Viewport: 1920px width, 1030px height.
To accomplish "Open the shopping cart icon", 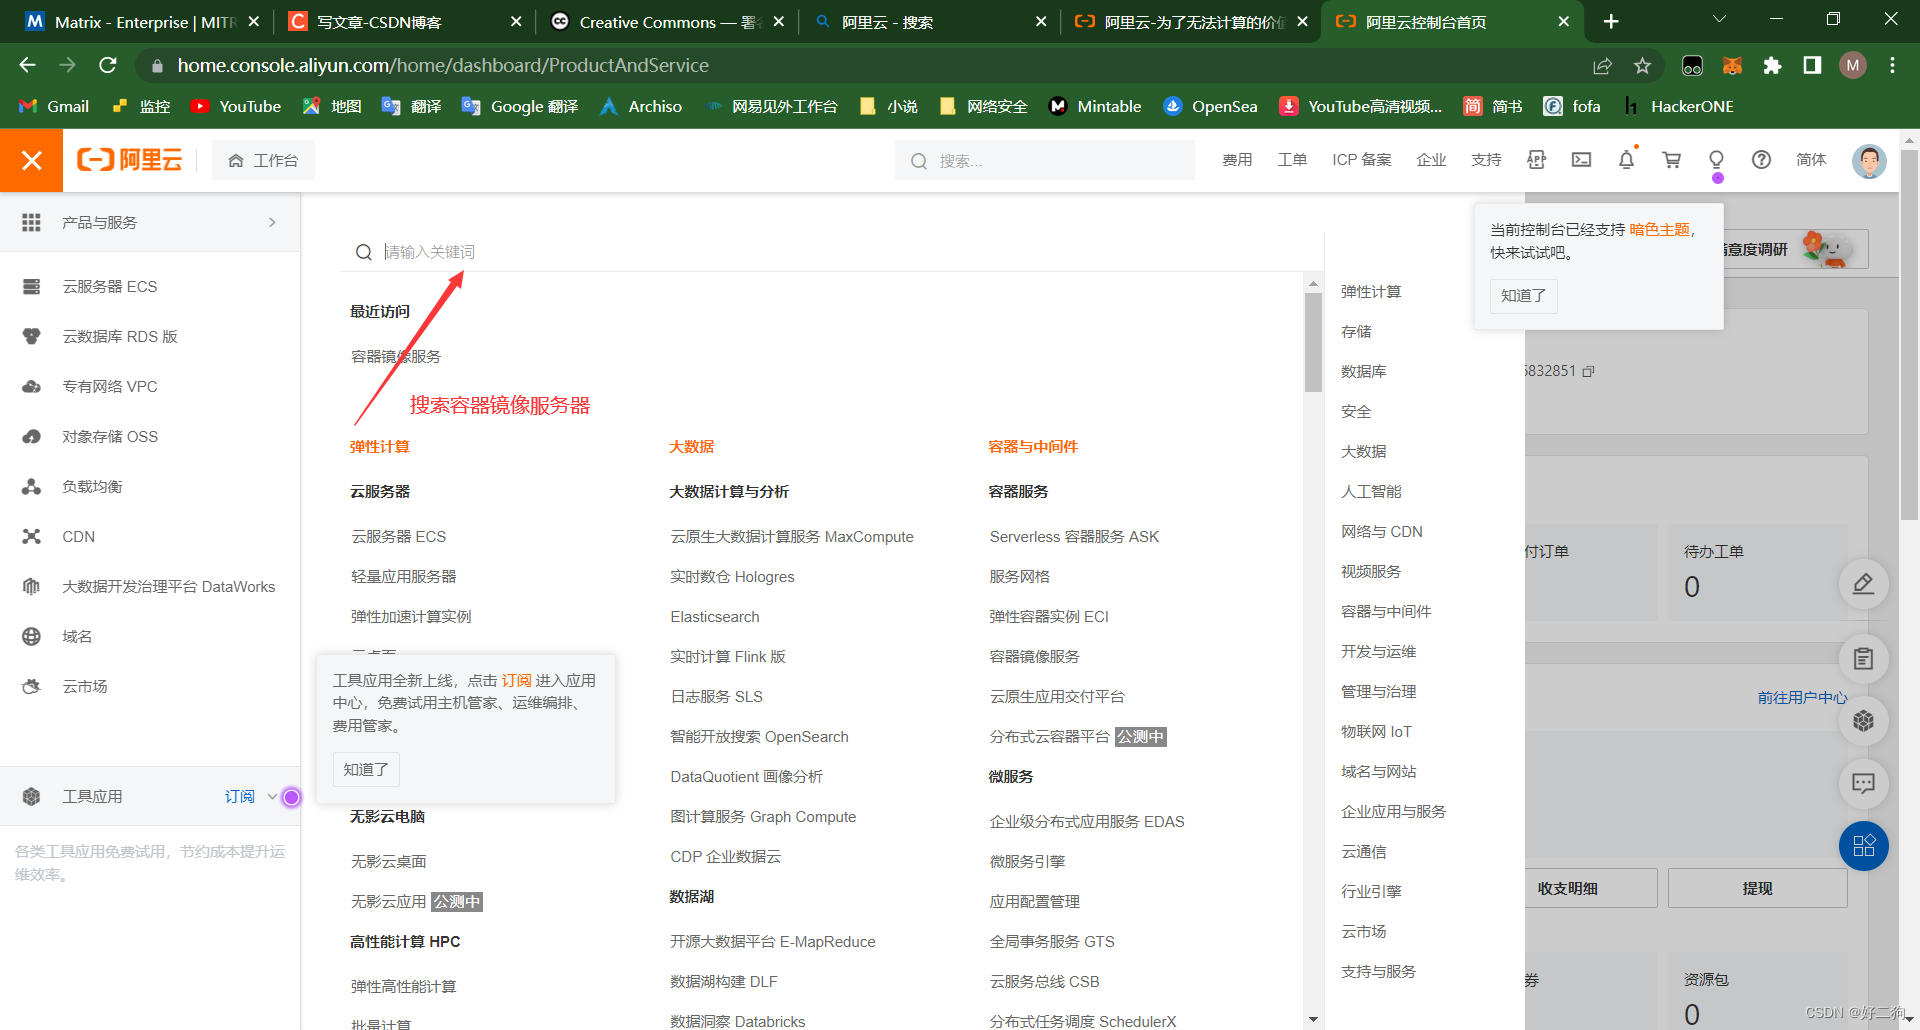I will 1671,160.
